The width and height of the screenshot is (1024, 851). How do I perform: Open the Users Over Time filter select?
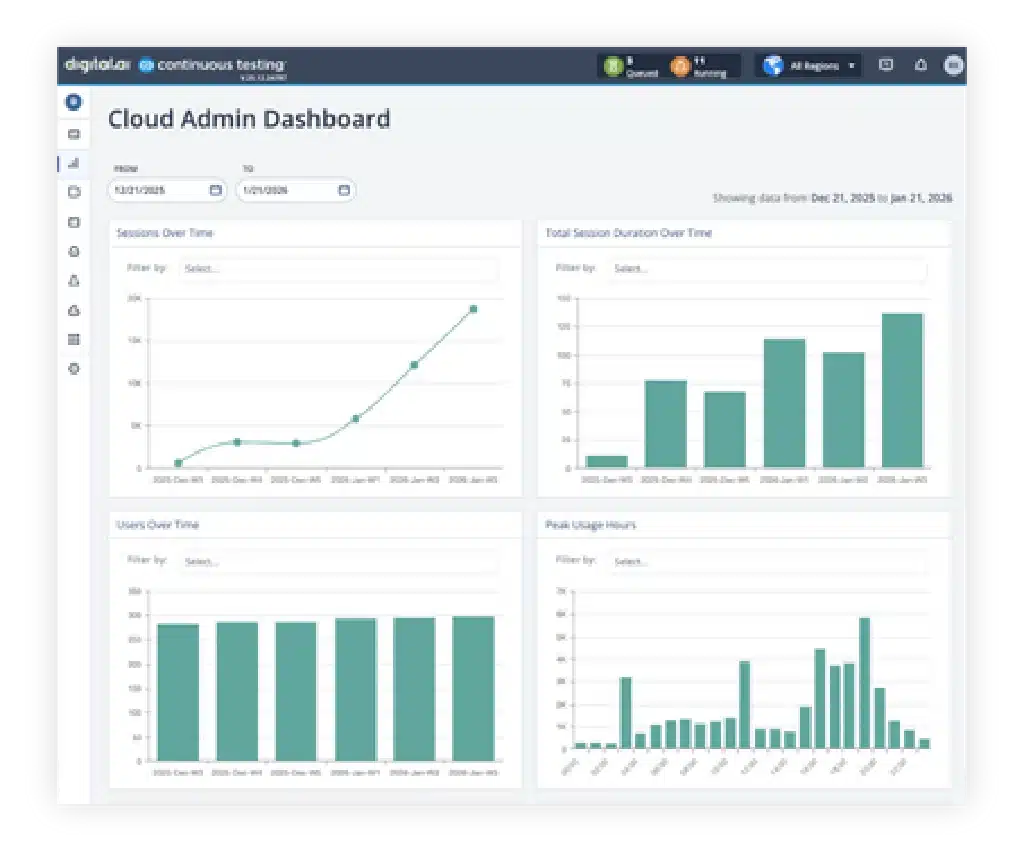tap(338, 562)
